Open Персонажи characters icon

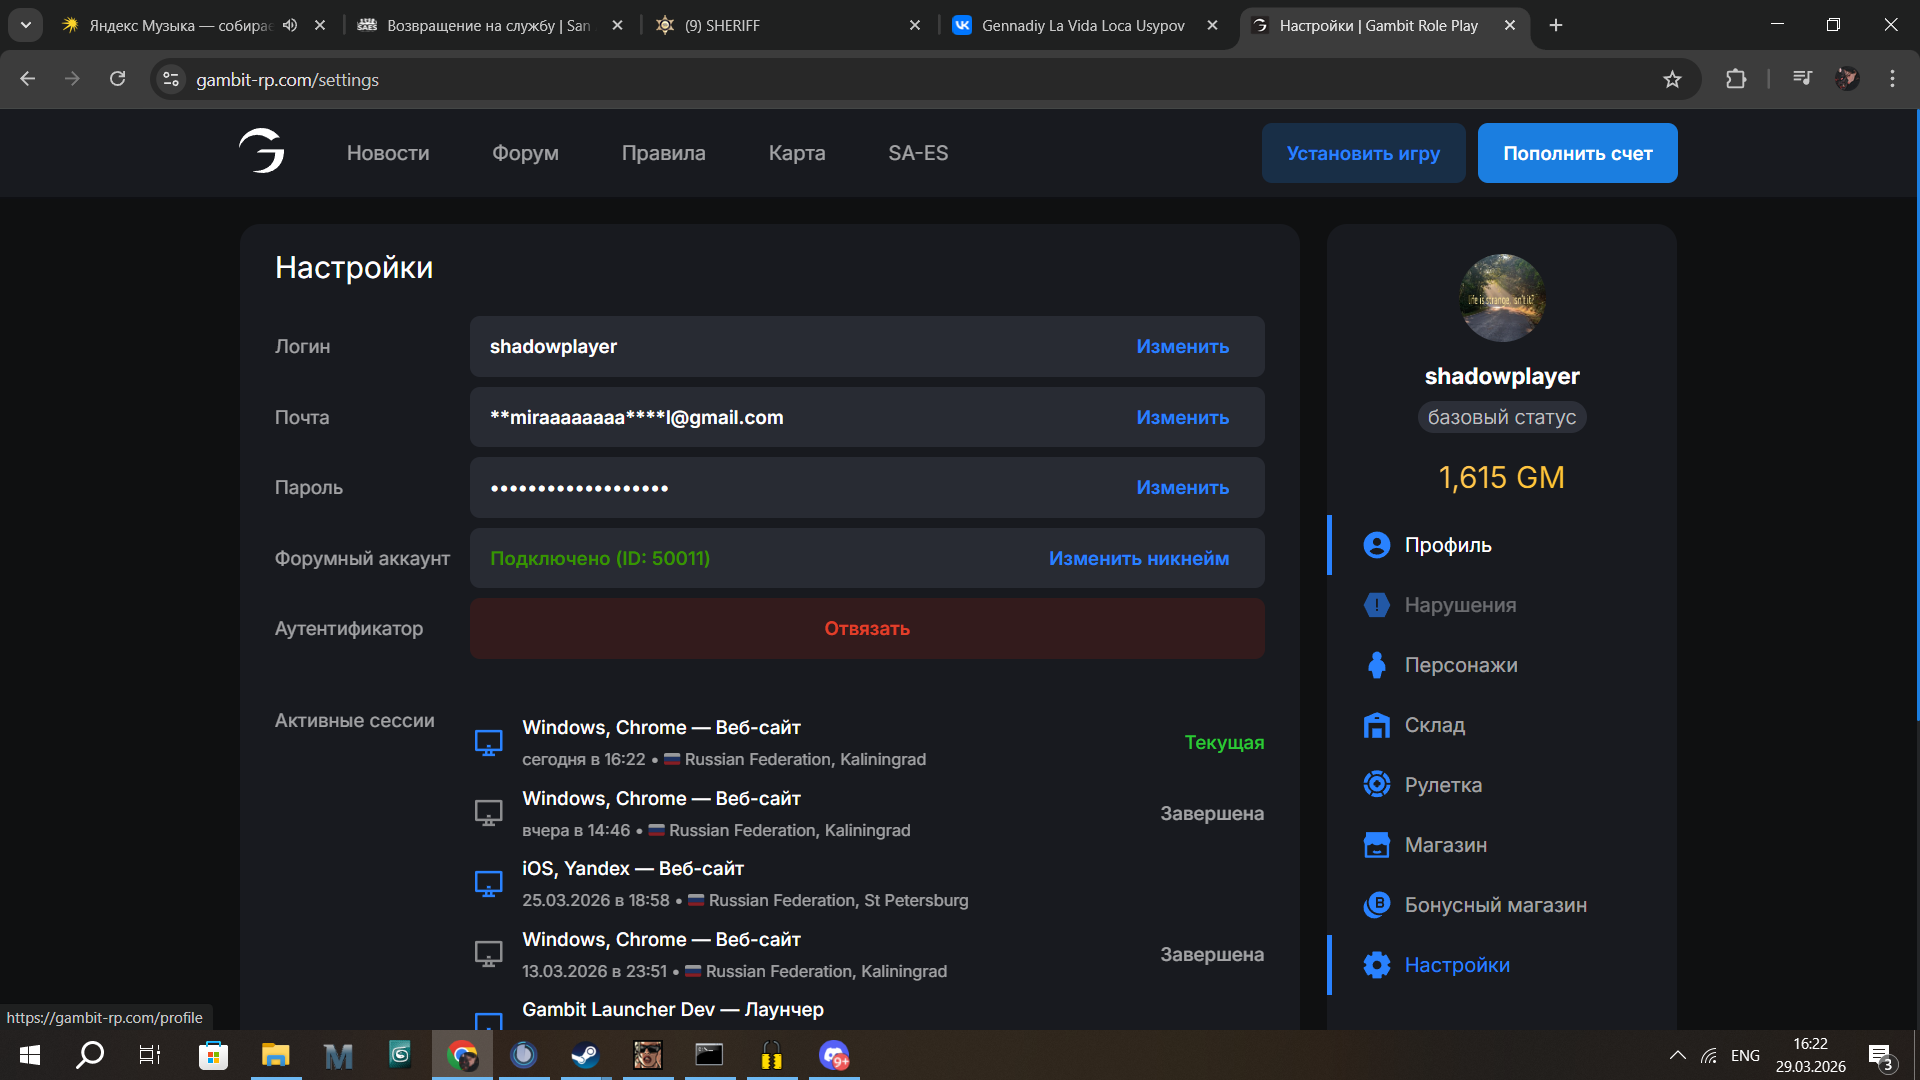1377,665
